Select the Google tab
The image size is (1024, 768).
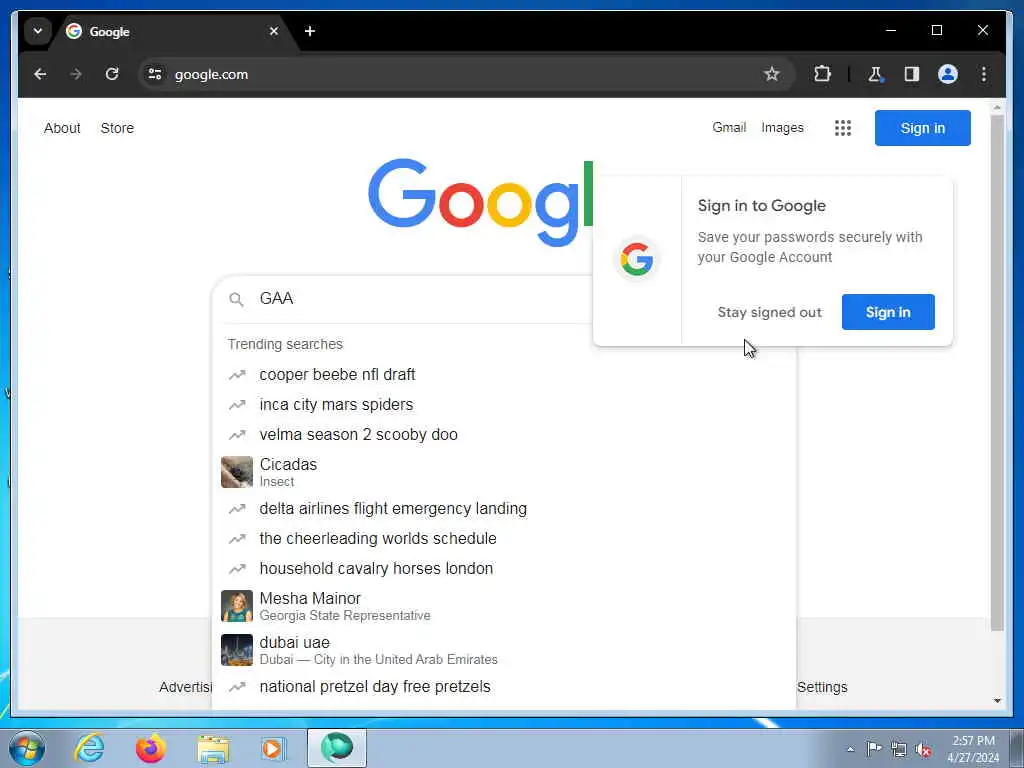tap(173, 31)
